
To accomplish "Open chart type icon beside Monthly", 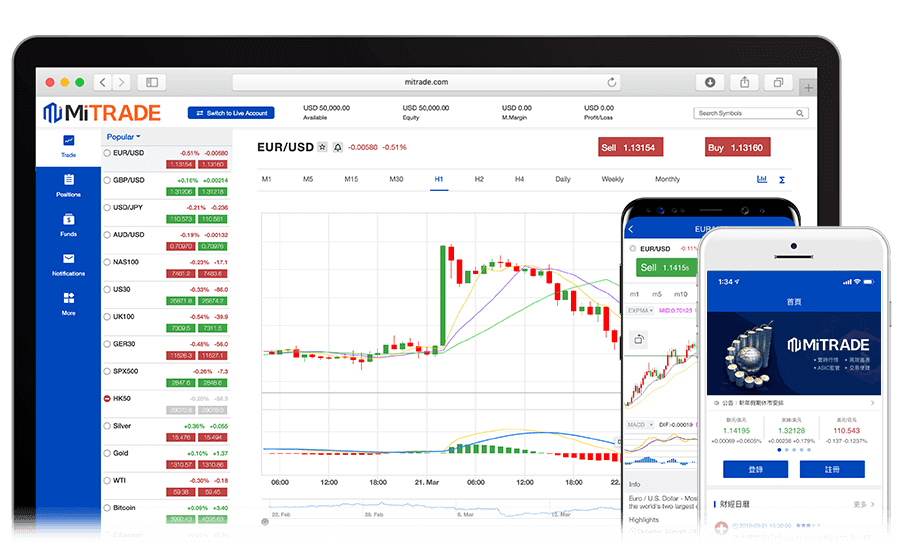I will (x=762, y=180).
